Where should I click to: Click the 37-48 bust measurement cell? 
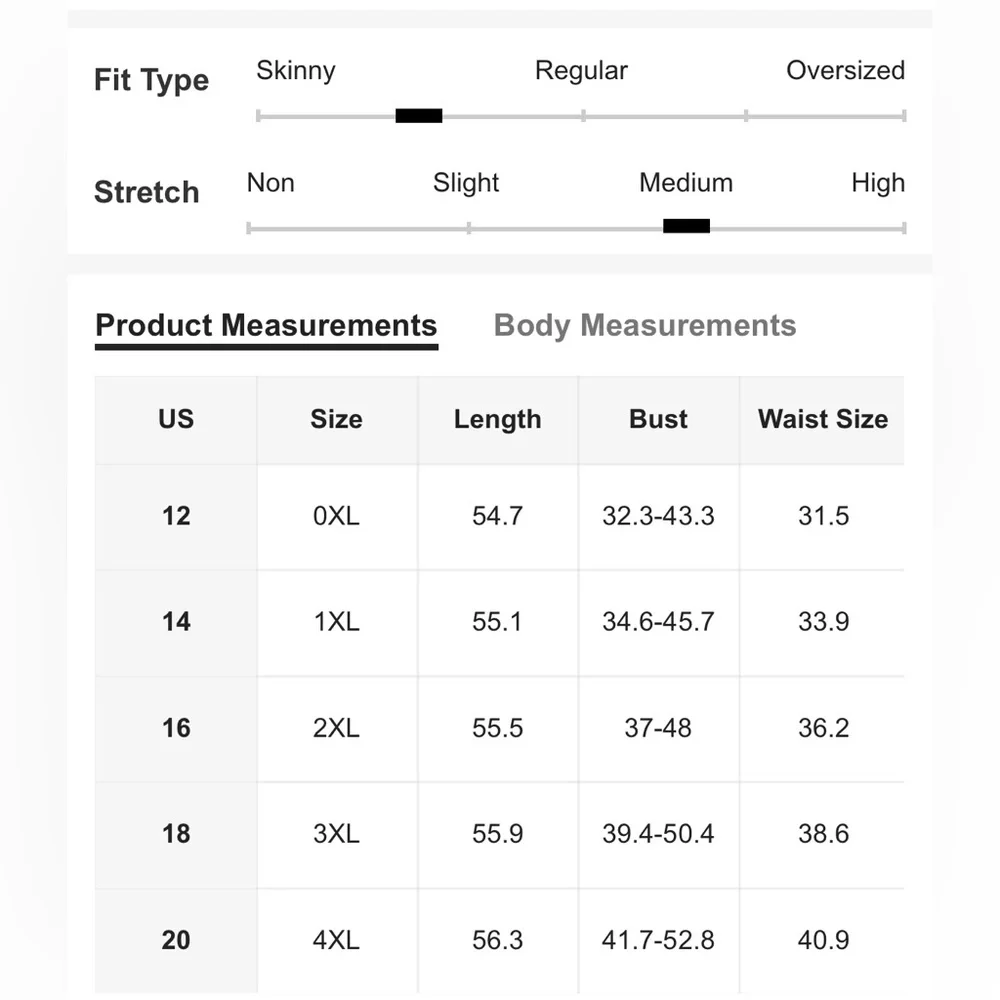pyautogui.click(x=658, y=728)
